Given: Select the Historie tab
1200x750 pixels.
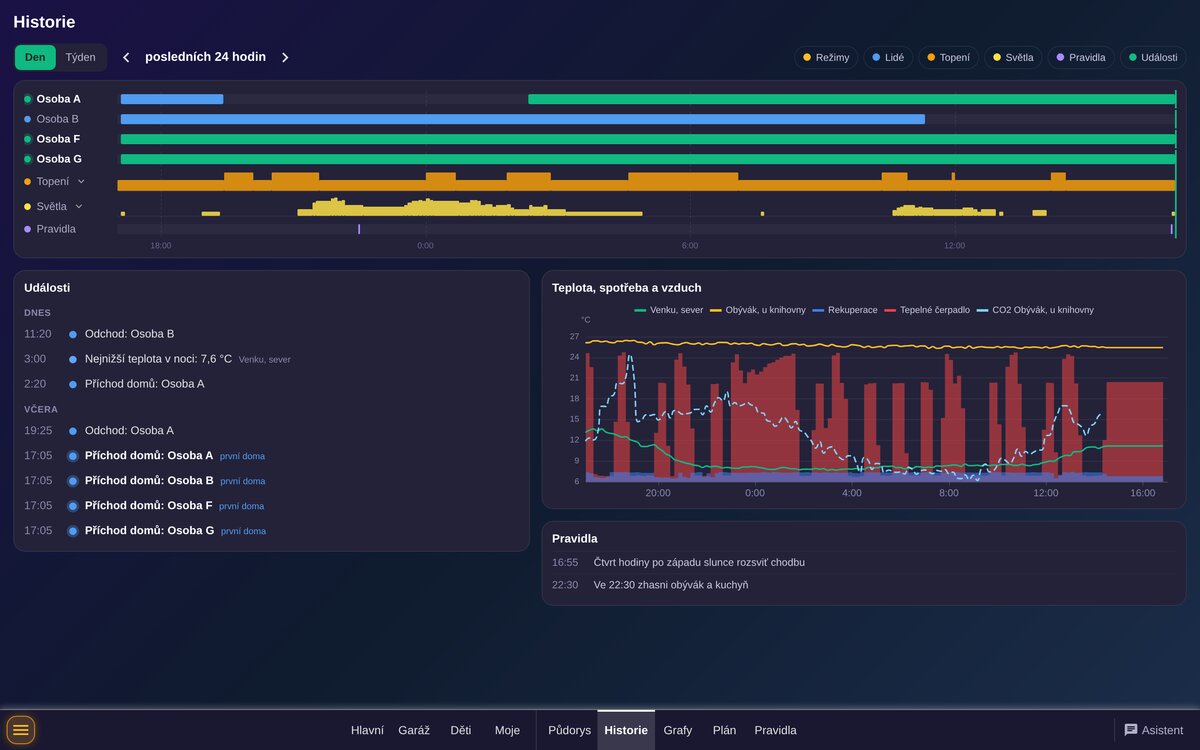Looking at the screenshot, I should (626, 730).
